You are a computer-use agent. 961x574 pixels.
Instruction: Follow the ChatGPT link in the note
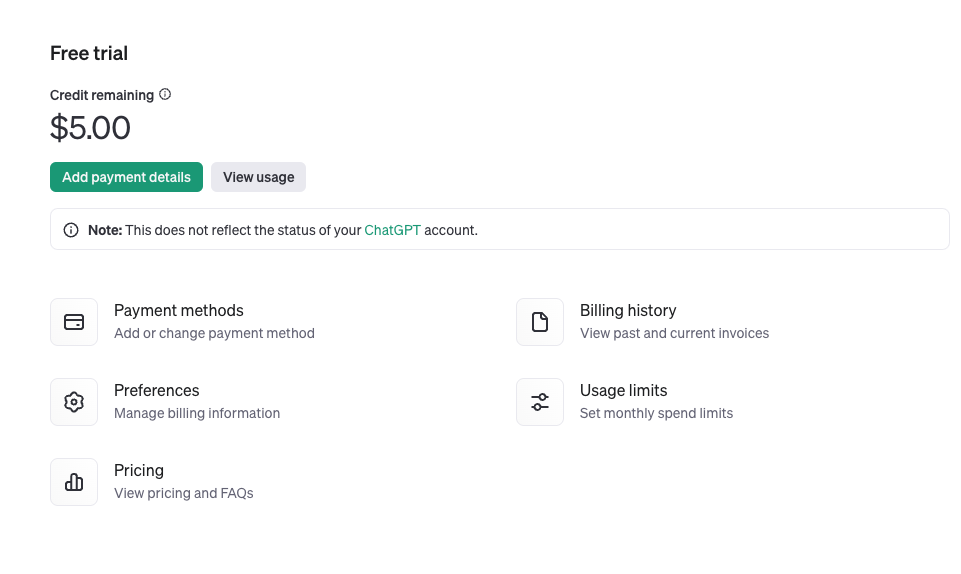click(x=392, y=230)
